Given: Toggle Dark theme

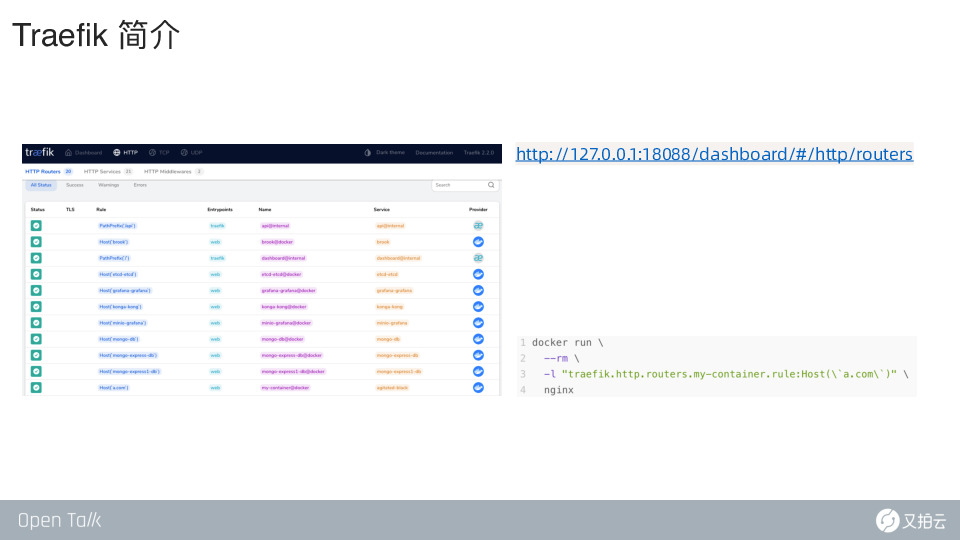Looking at the screenshot, I should click(384, 152).
